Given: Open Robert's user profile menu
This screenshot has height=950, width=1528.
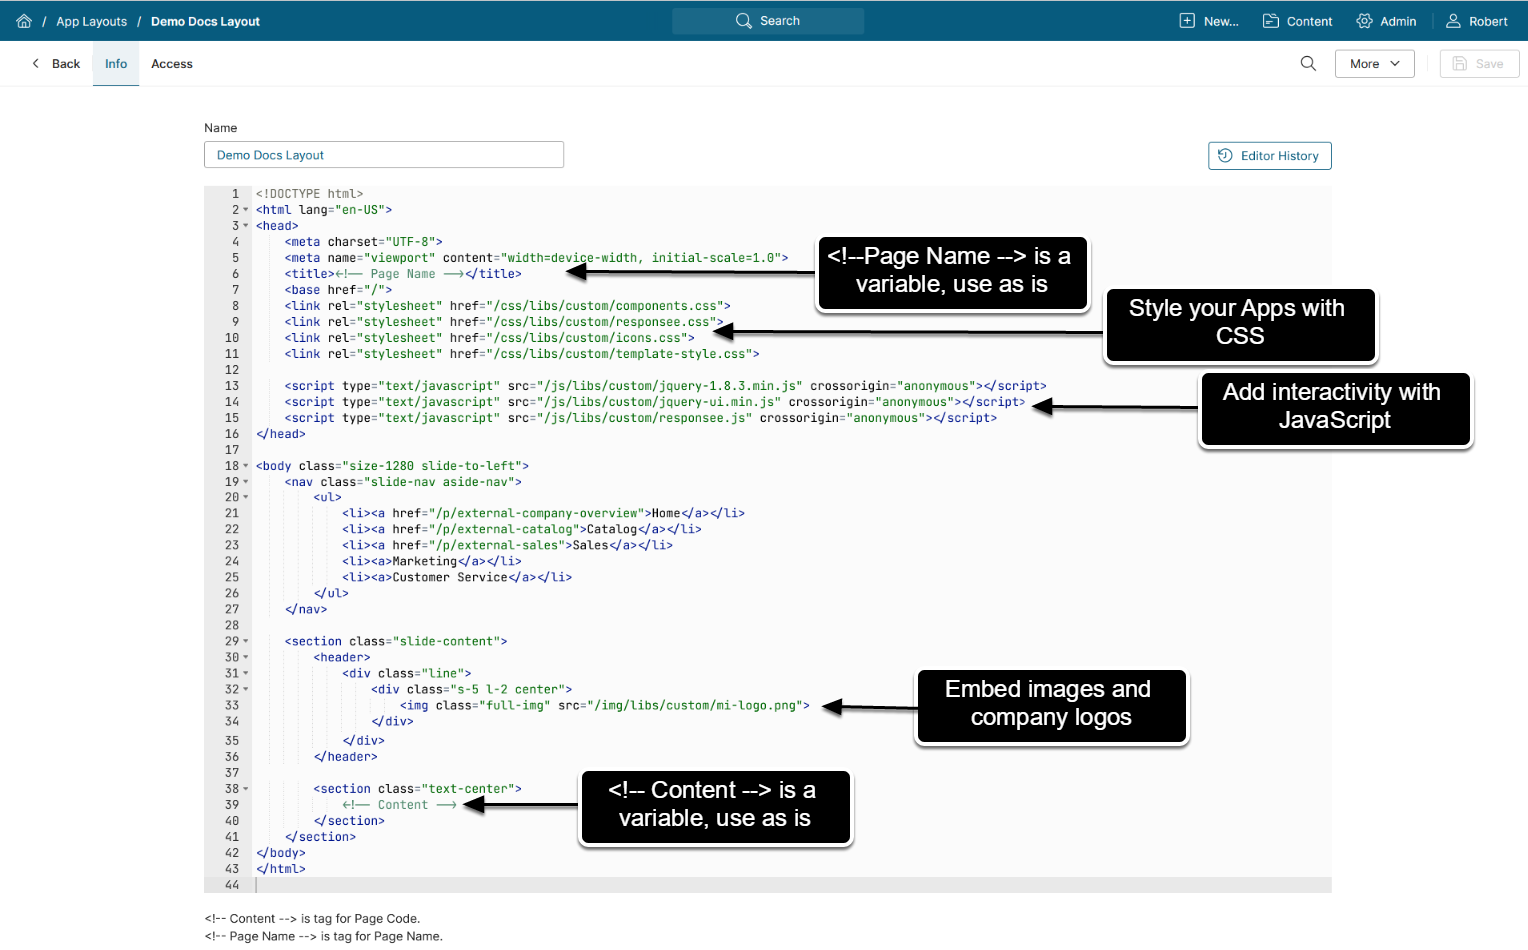Looking at the screenshot, I should point(1476,21).
